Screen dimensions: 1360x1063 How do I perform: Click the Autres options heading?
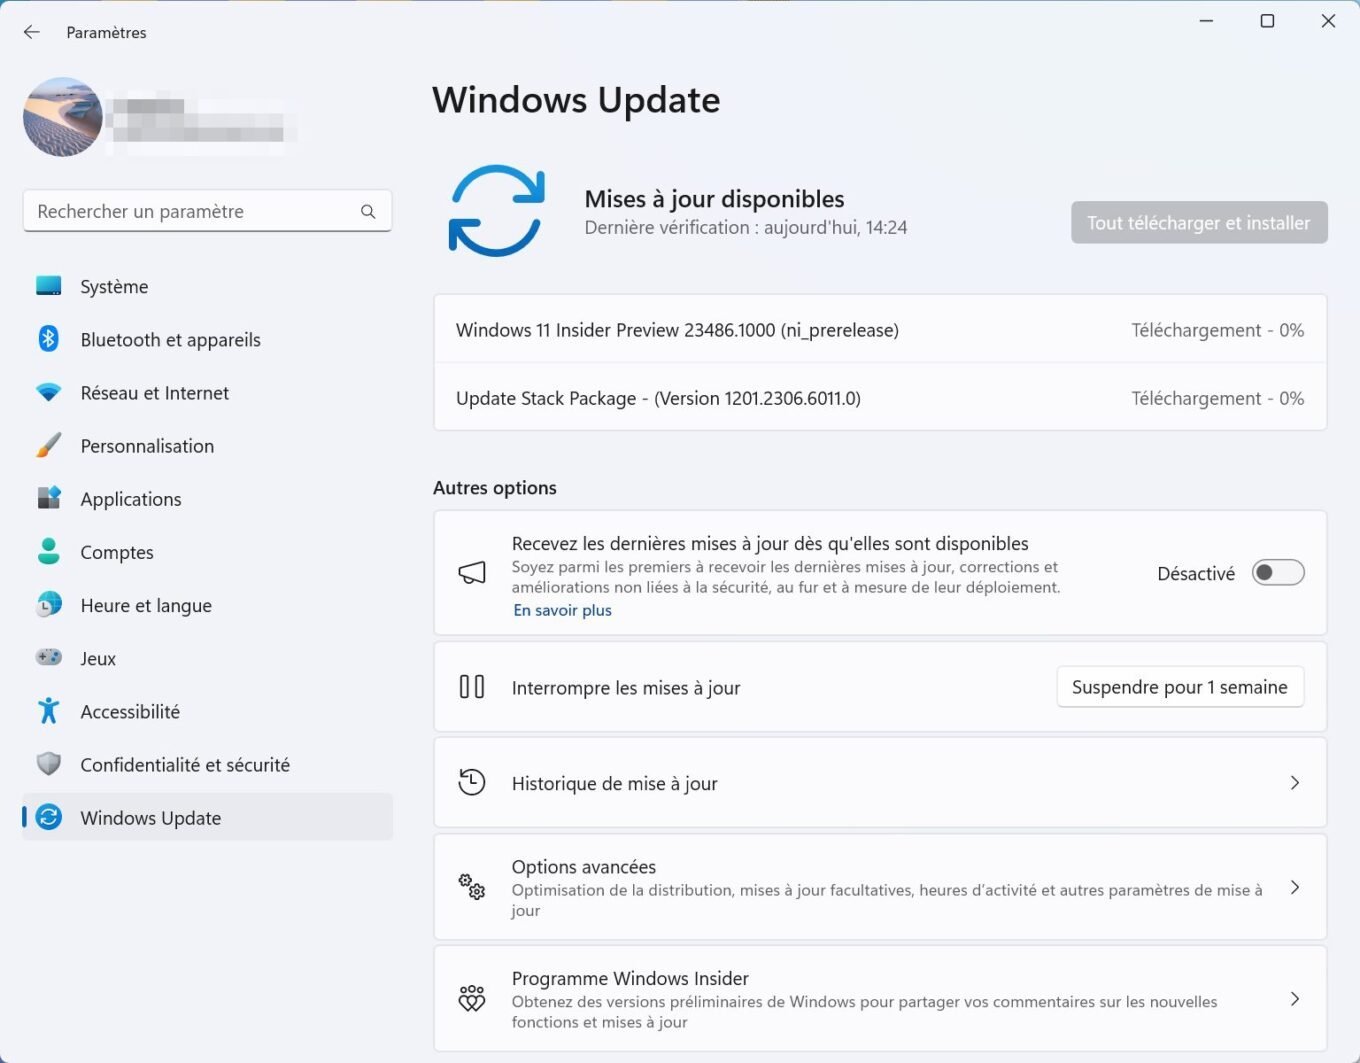click(x=495, y=488)
